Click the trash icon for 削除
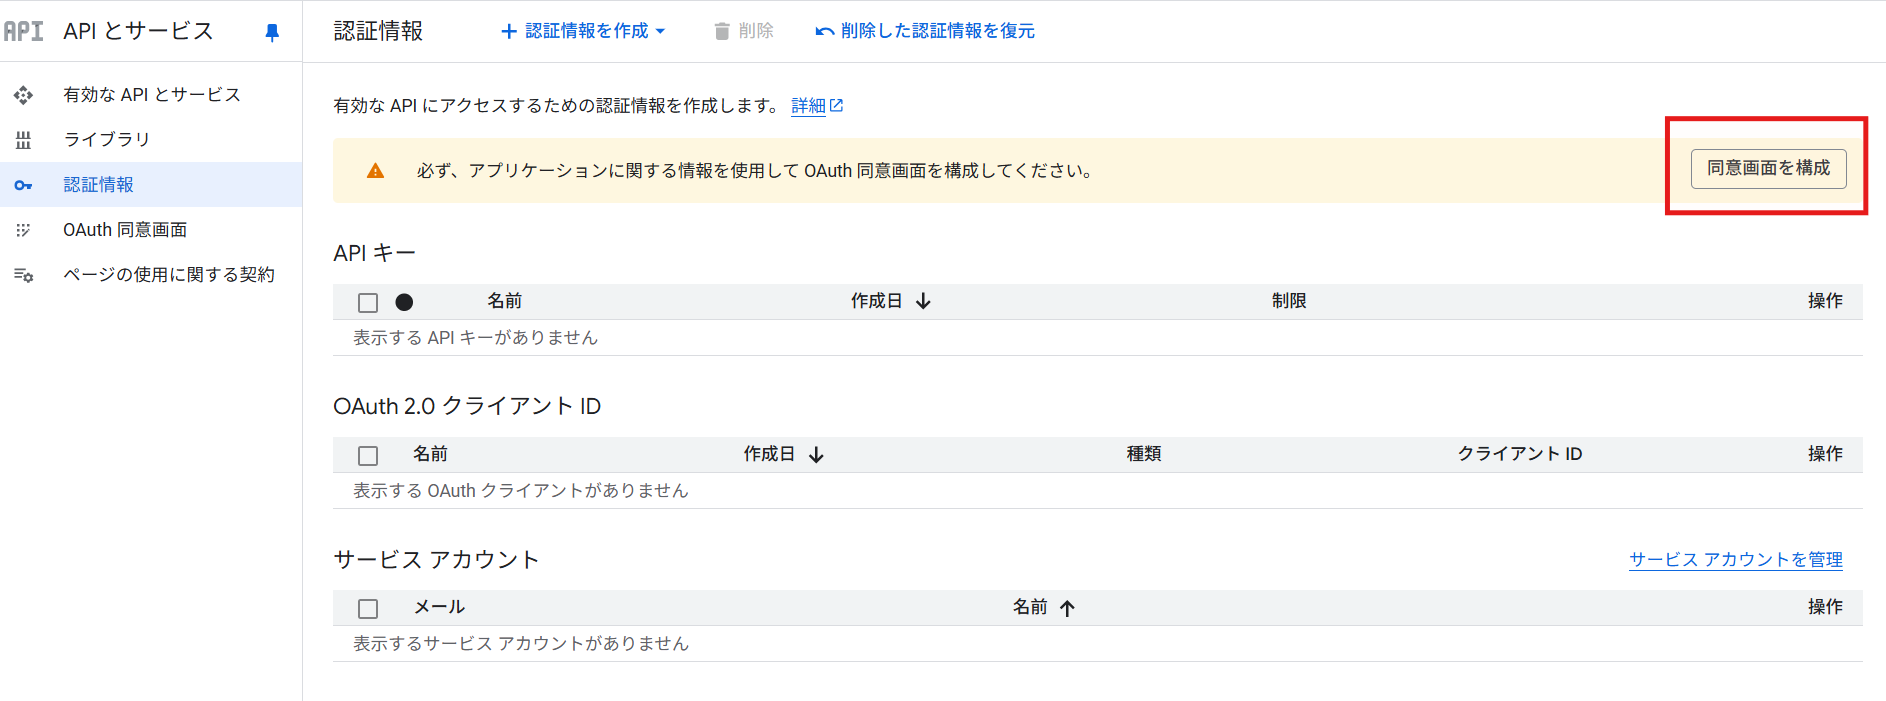The image size is (1886, 701). click(x=722, y=31)
